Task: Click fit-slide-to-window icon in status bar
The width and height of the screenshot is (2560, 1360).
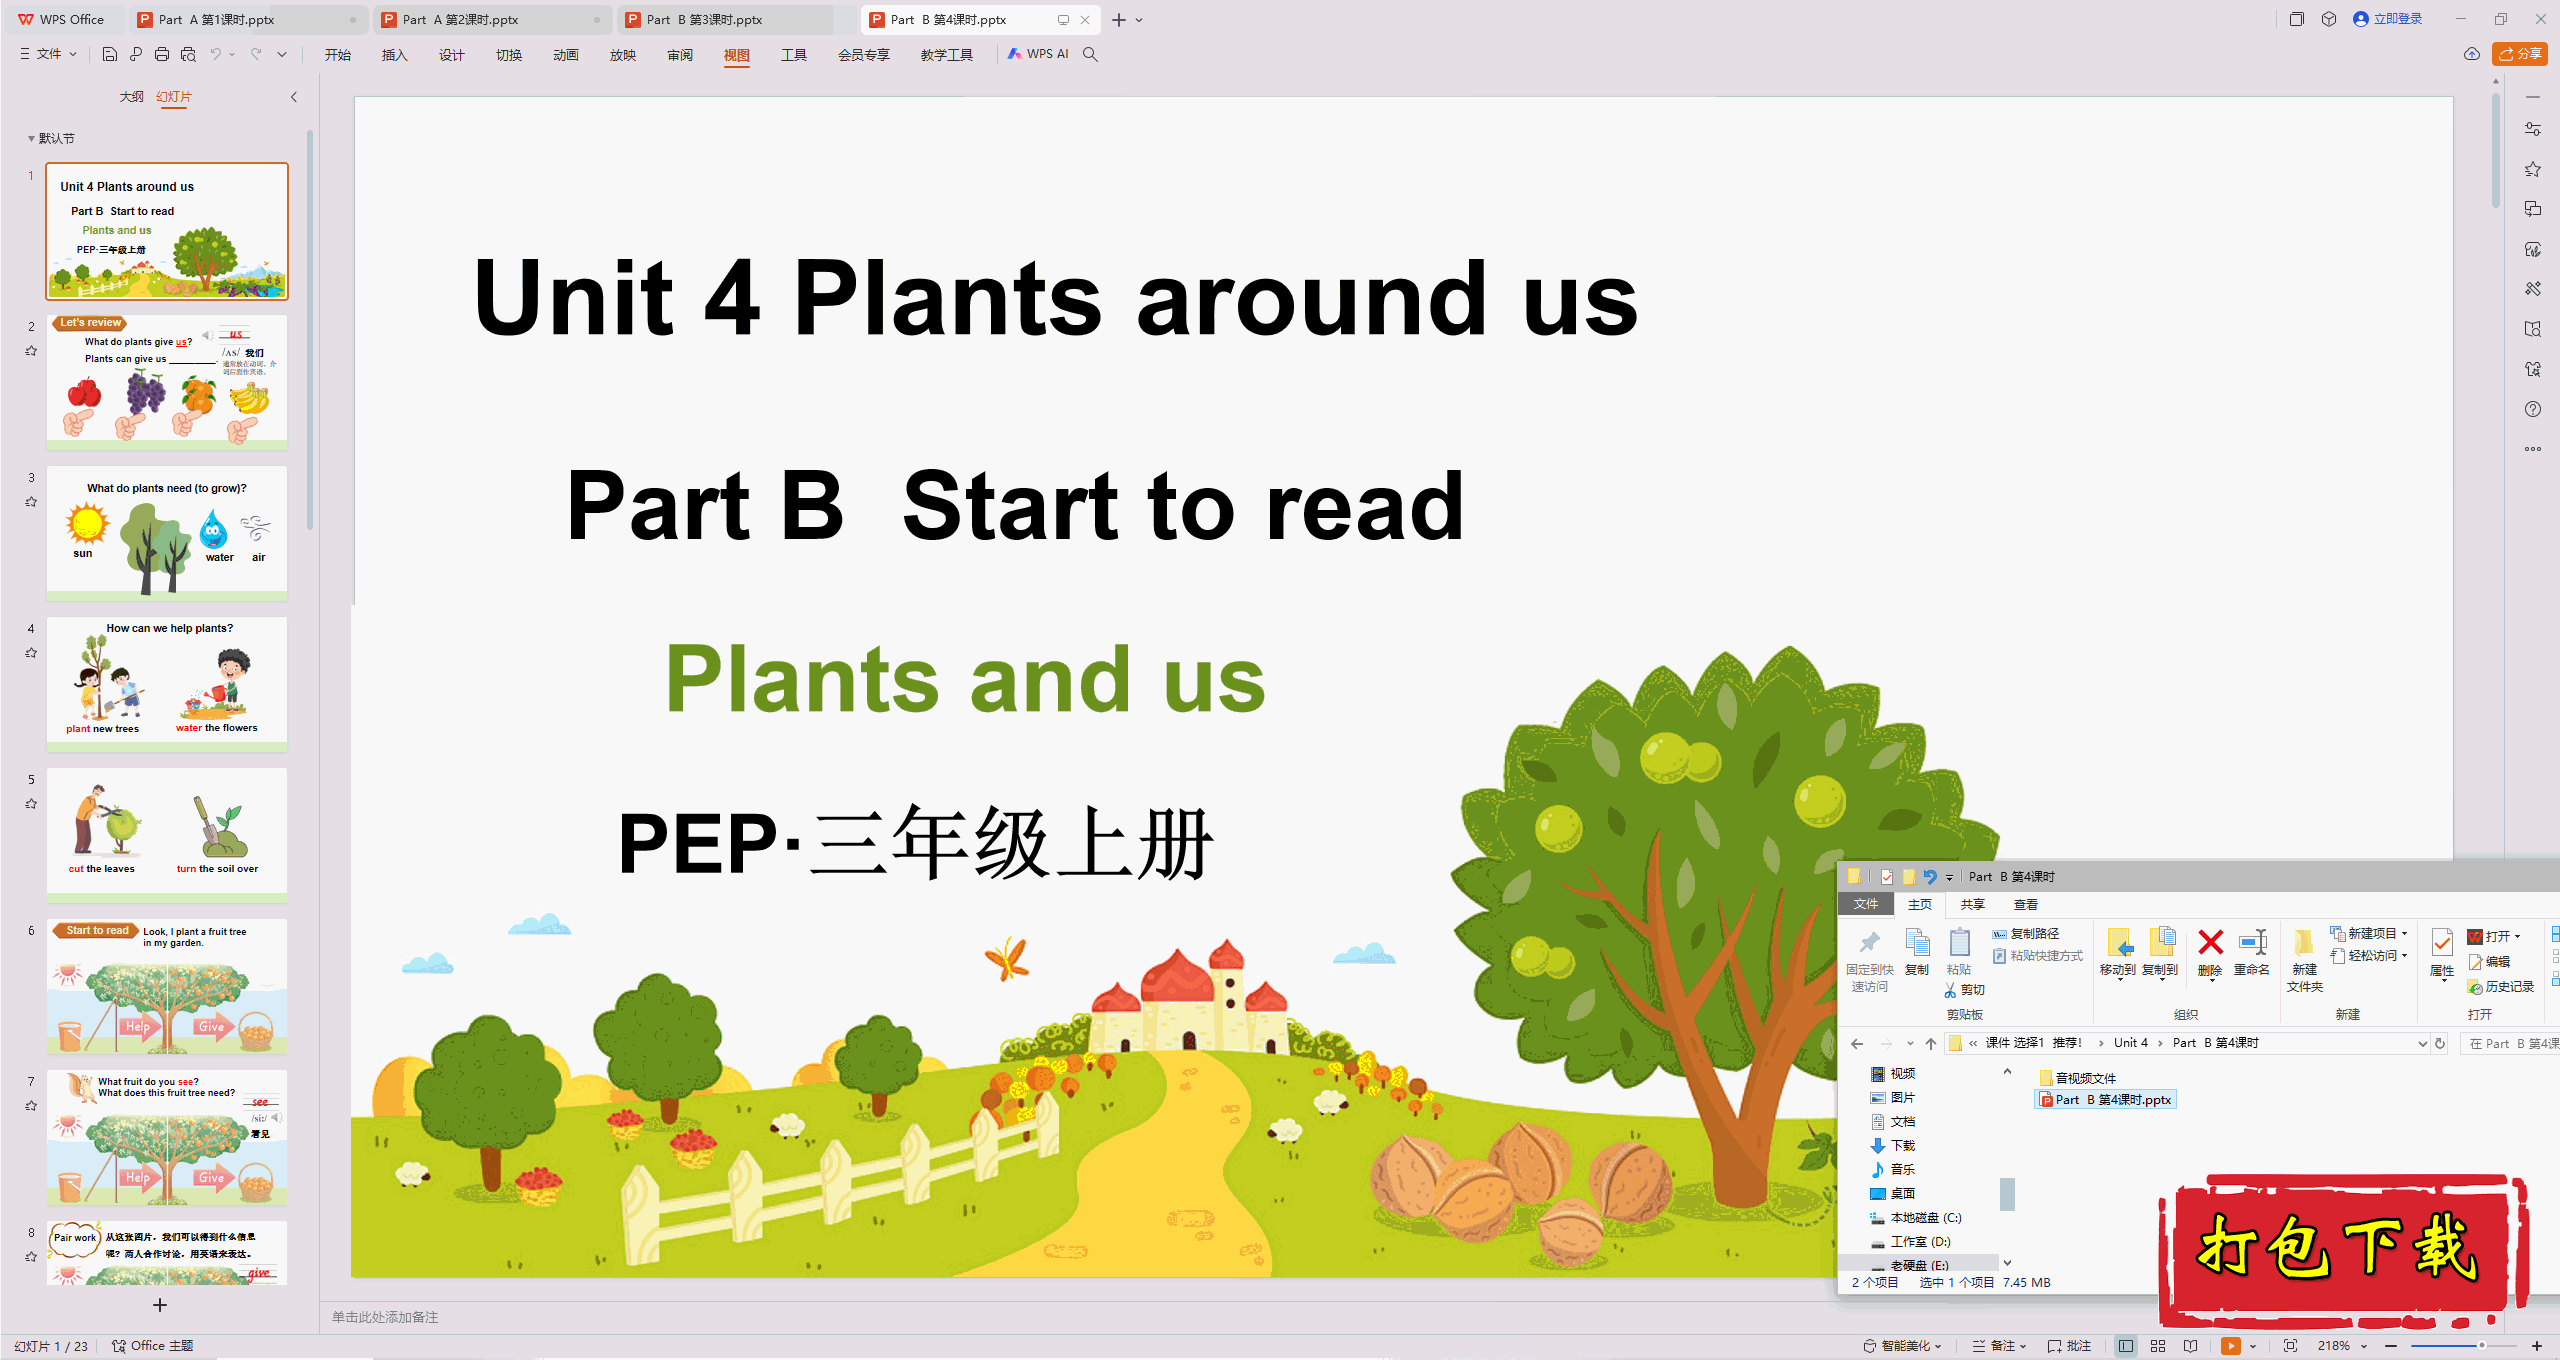Action: pos(2291,1346)
